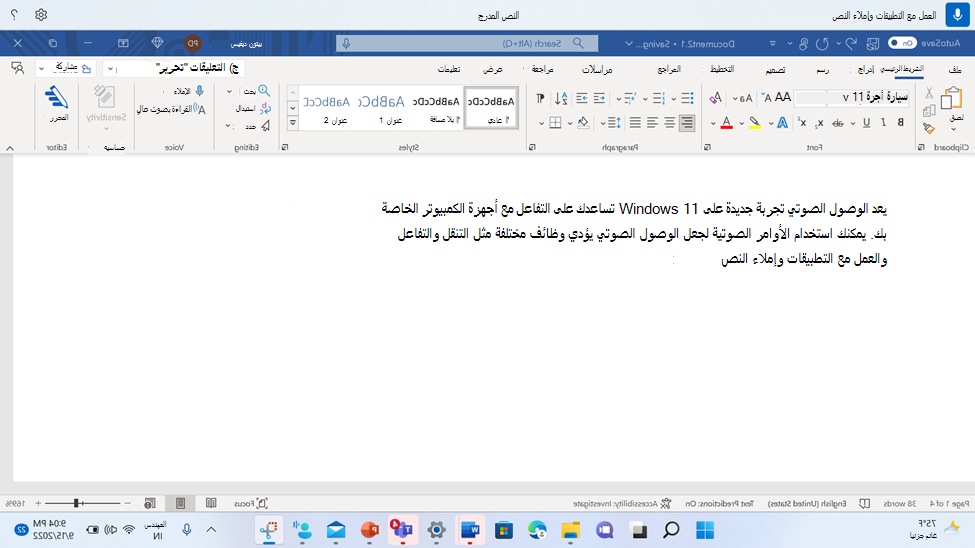This screenshot has width=975, height=548.
Task: Decrease font size with smaller A icon
Action: [x=767, y=97]
